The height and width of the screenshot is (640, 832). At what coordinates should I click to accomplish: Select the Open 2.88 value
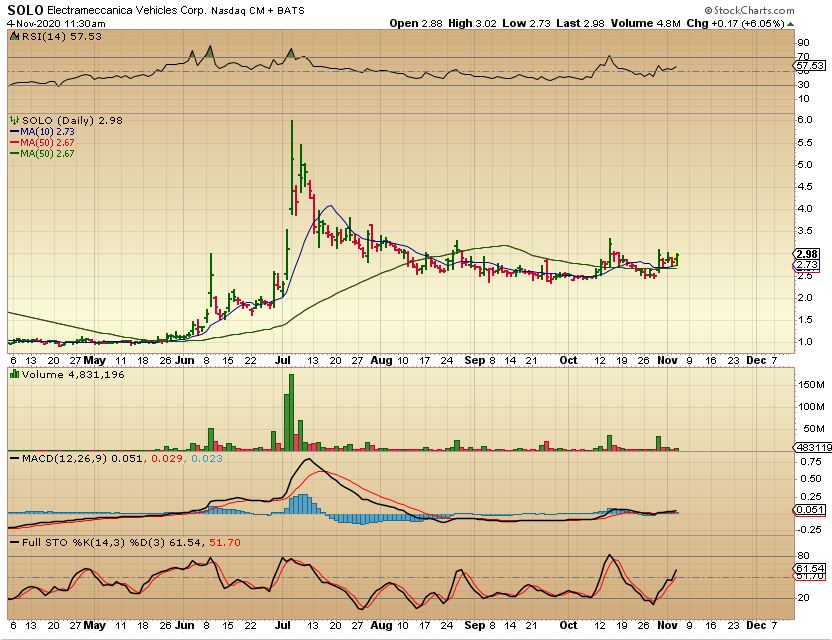(x=415, y=23)
